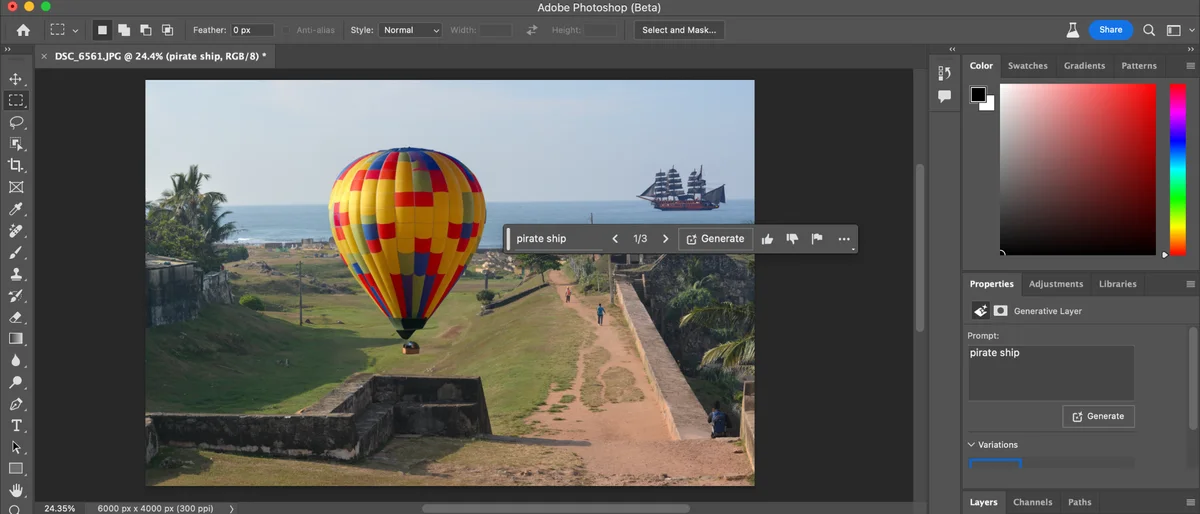Toggle Intersect with selection mode

(167, 30)
